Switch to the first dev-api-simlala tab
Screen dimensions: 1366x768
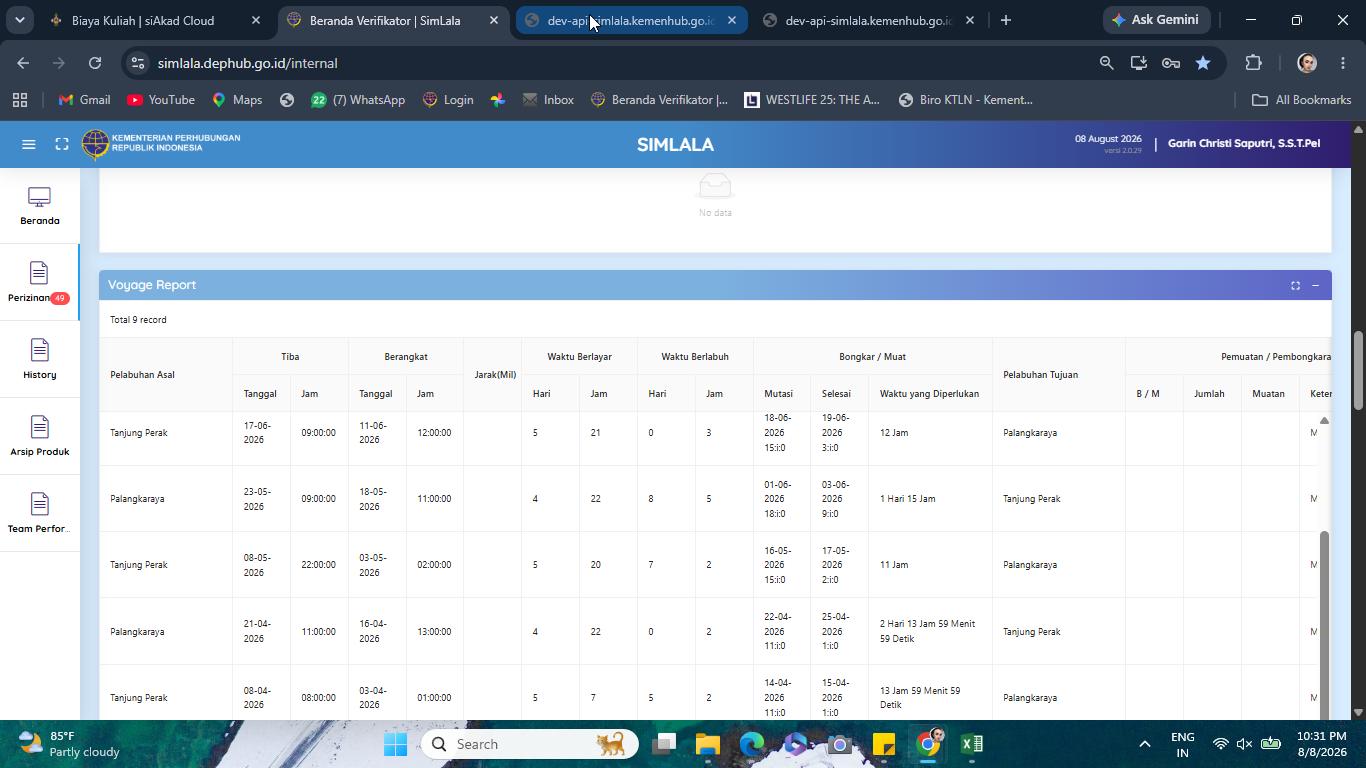pyautogui.click(x=631, y=20)
